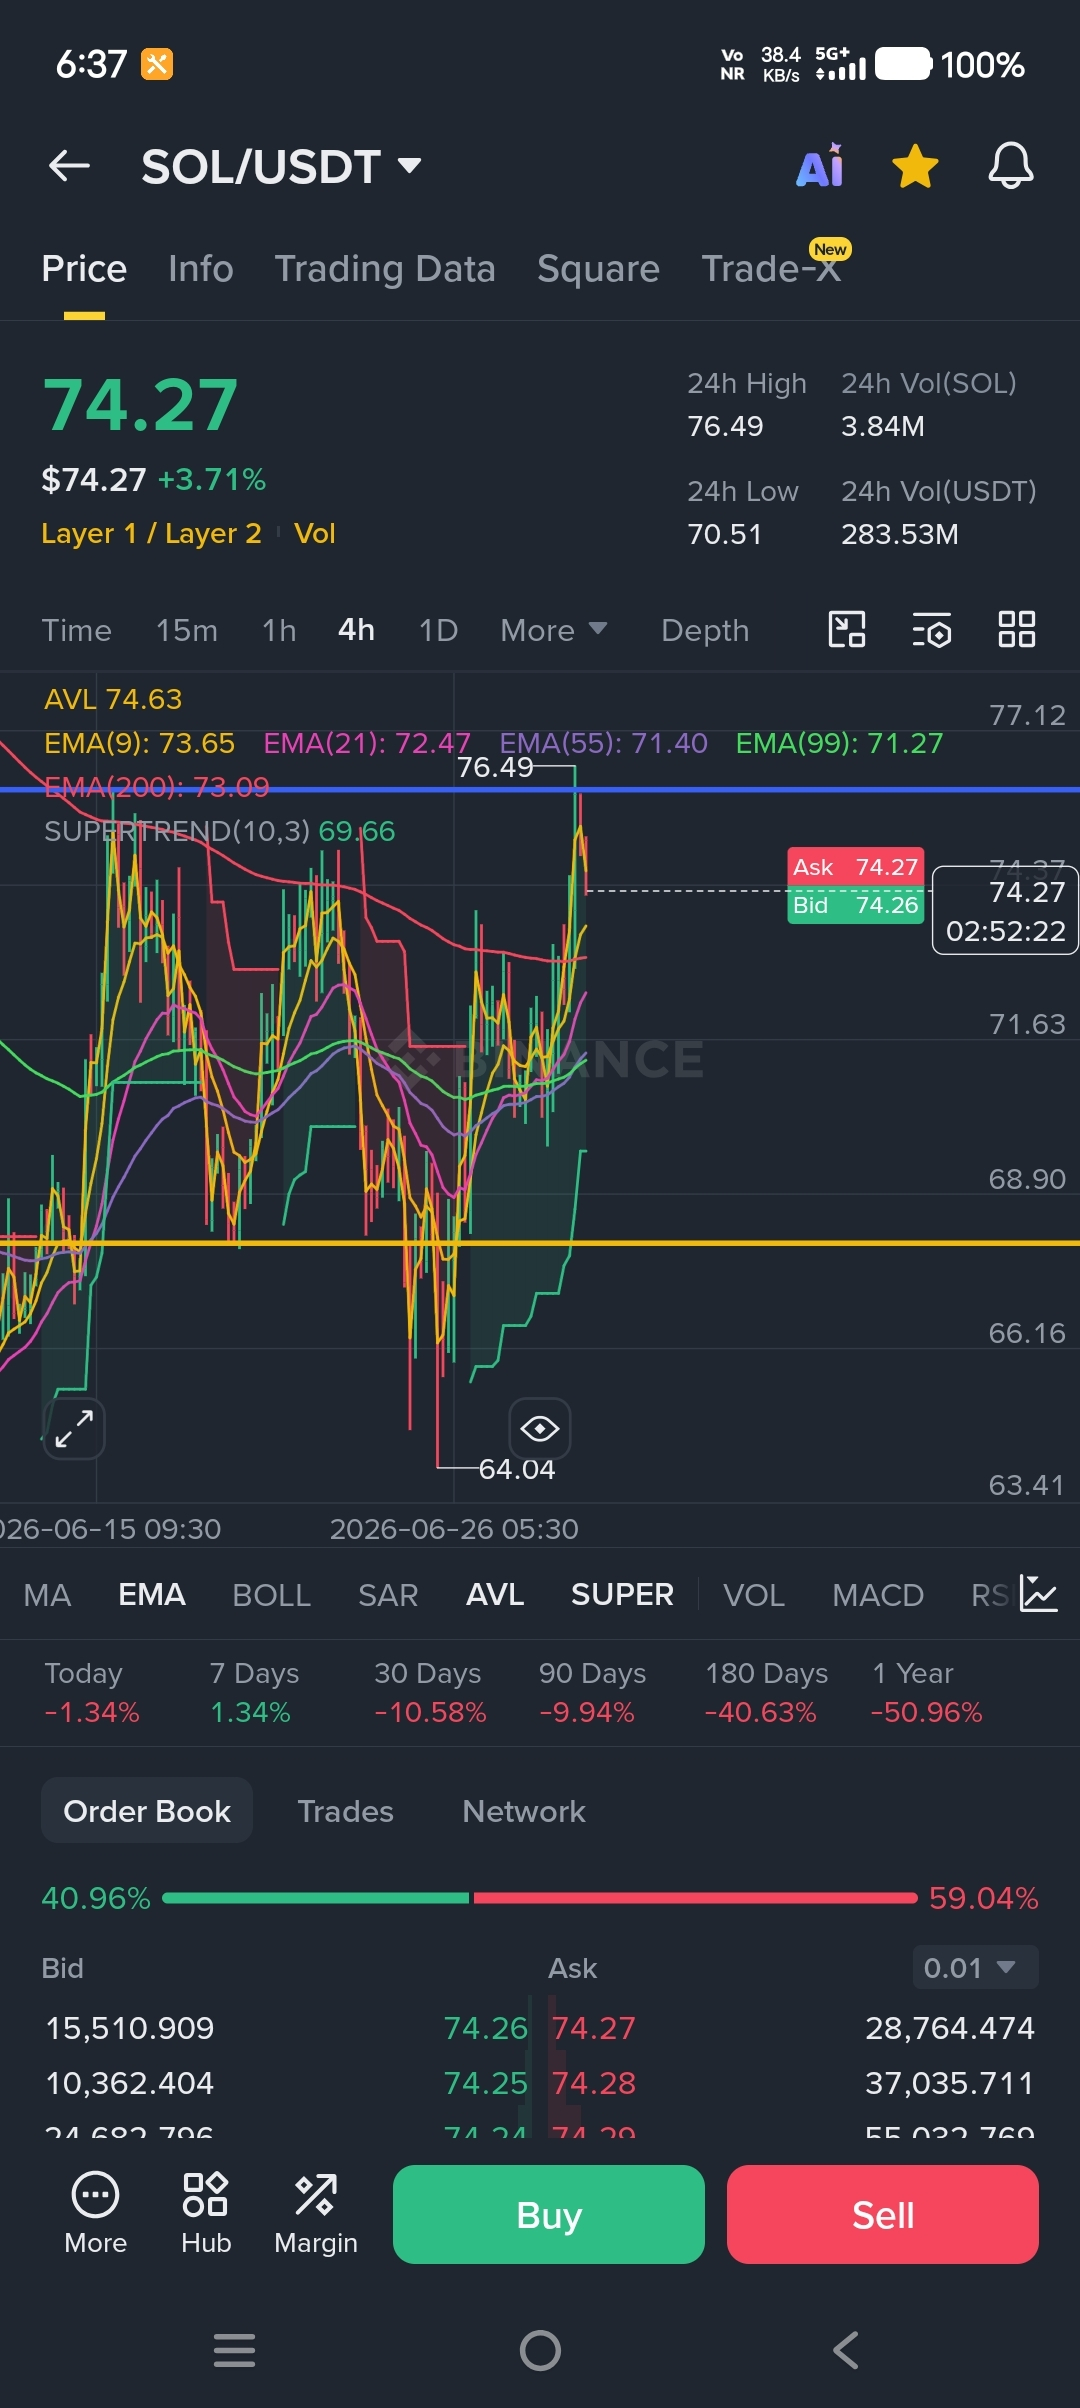The image size is (1080, 2408).
Task: Open price alert bell icon
Action: pyautogui.click(x=1011, y=166)
